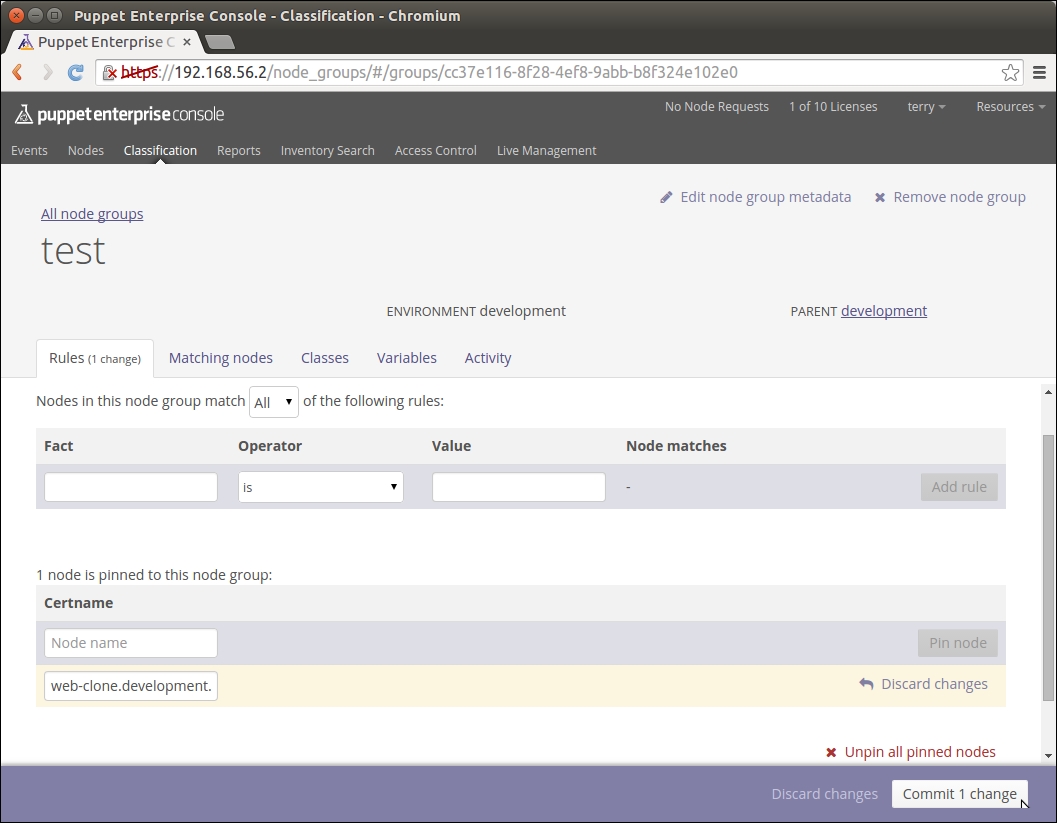
Task: Click the red X Unpin all icon
Action: point(831,753)
